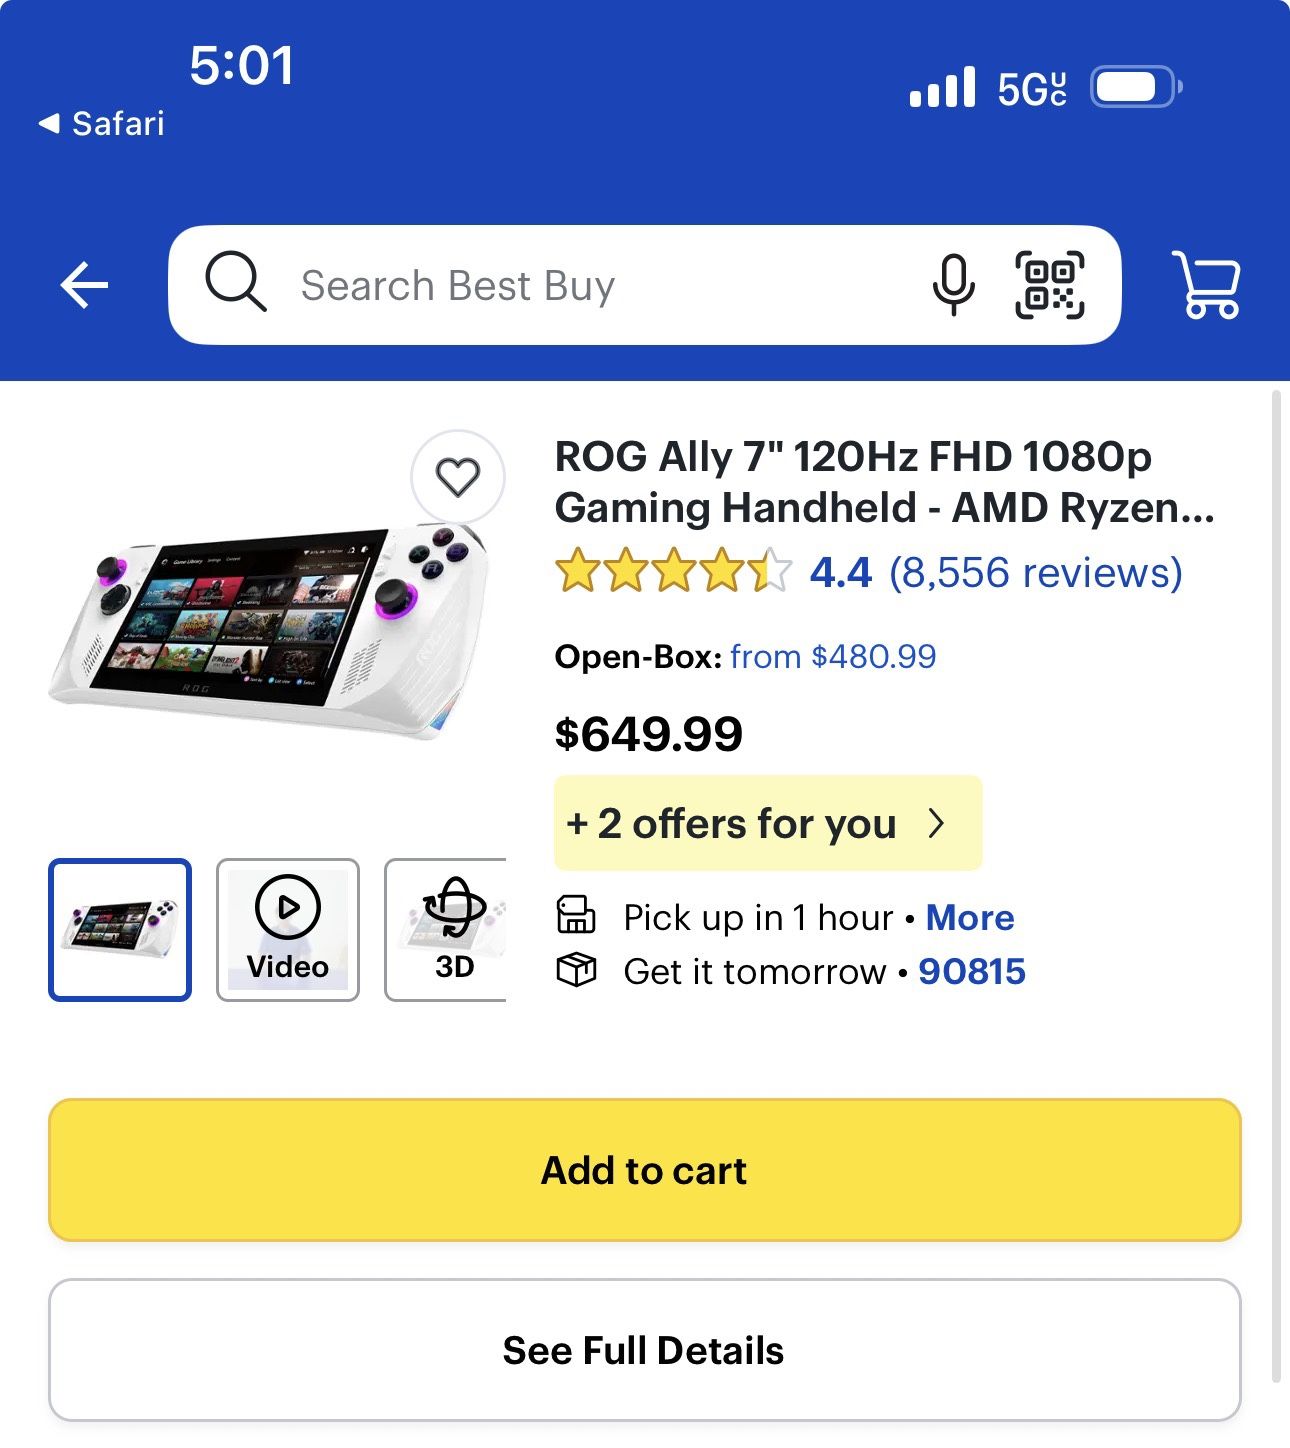Viewport: 1290px width, 1448px height.
Task: Open More pickup options link
Action: [x=970, y=917]
